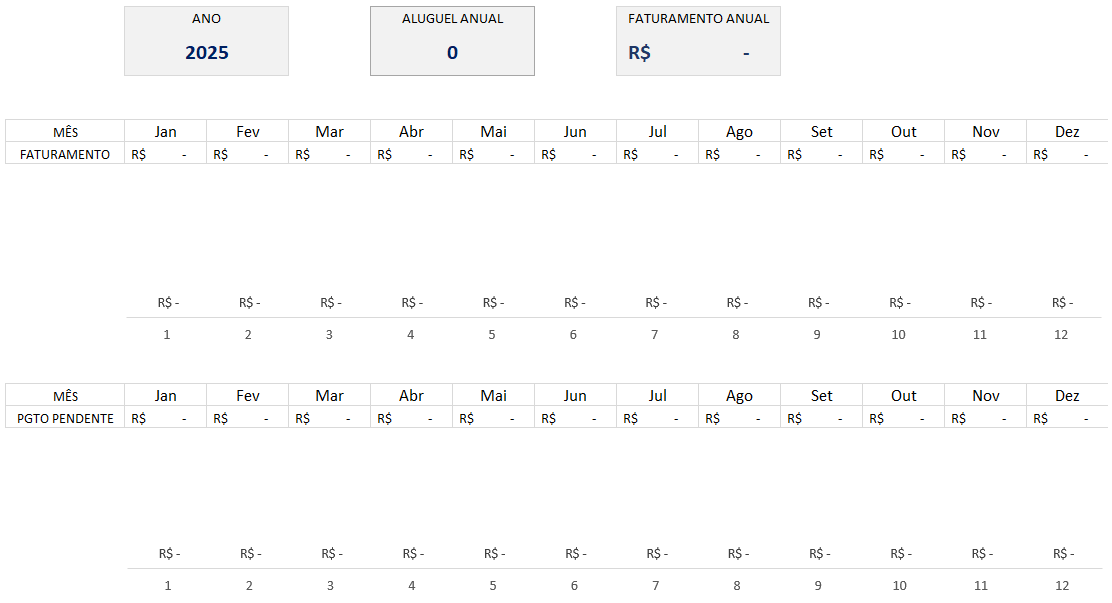The width and height of the screenshot is (1112, 603).
Task: Select the PGTO PENDENTE row label cell
Action: [65, 418]
